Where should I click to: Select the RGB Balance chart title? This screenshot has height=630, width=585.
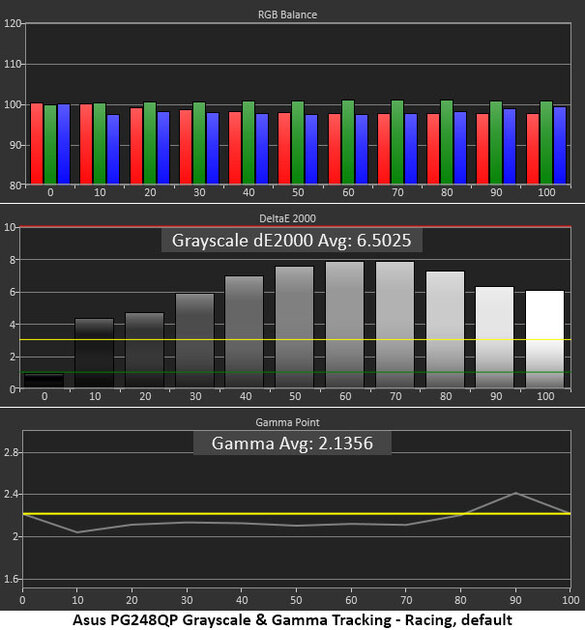(x=287, y=15)
